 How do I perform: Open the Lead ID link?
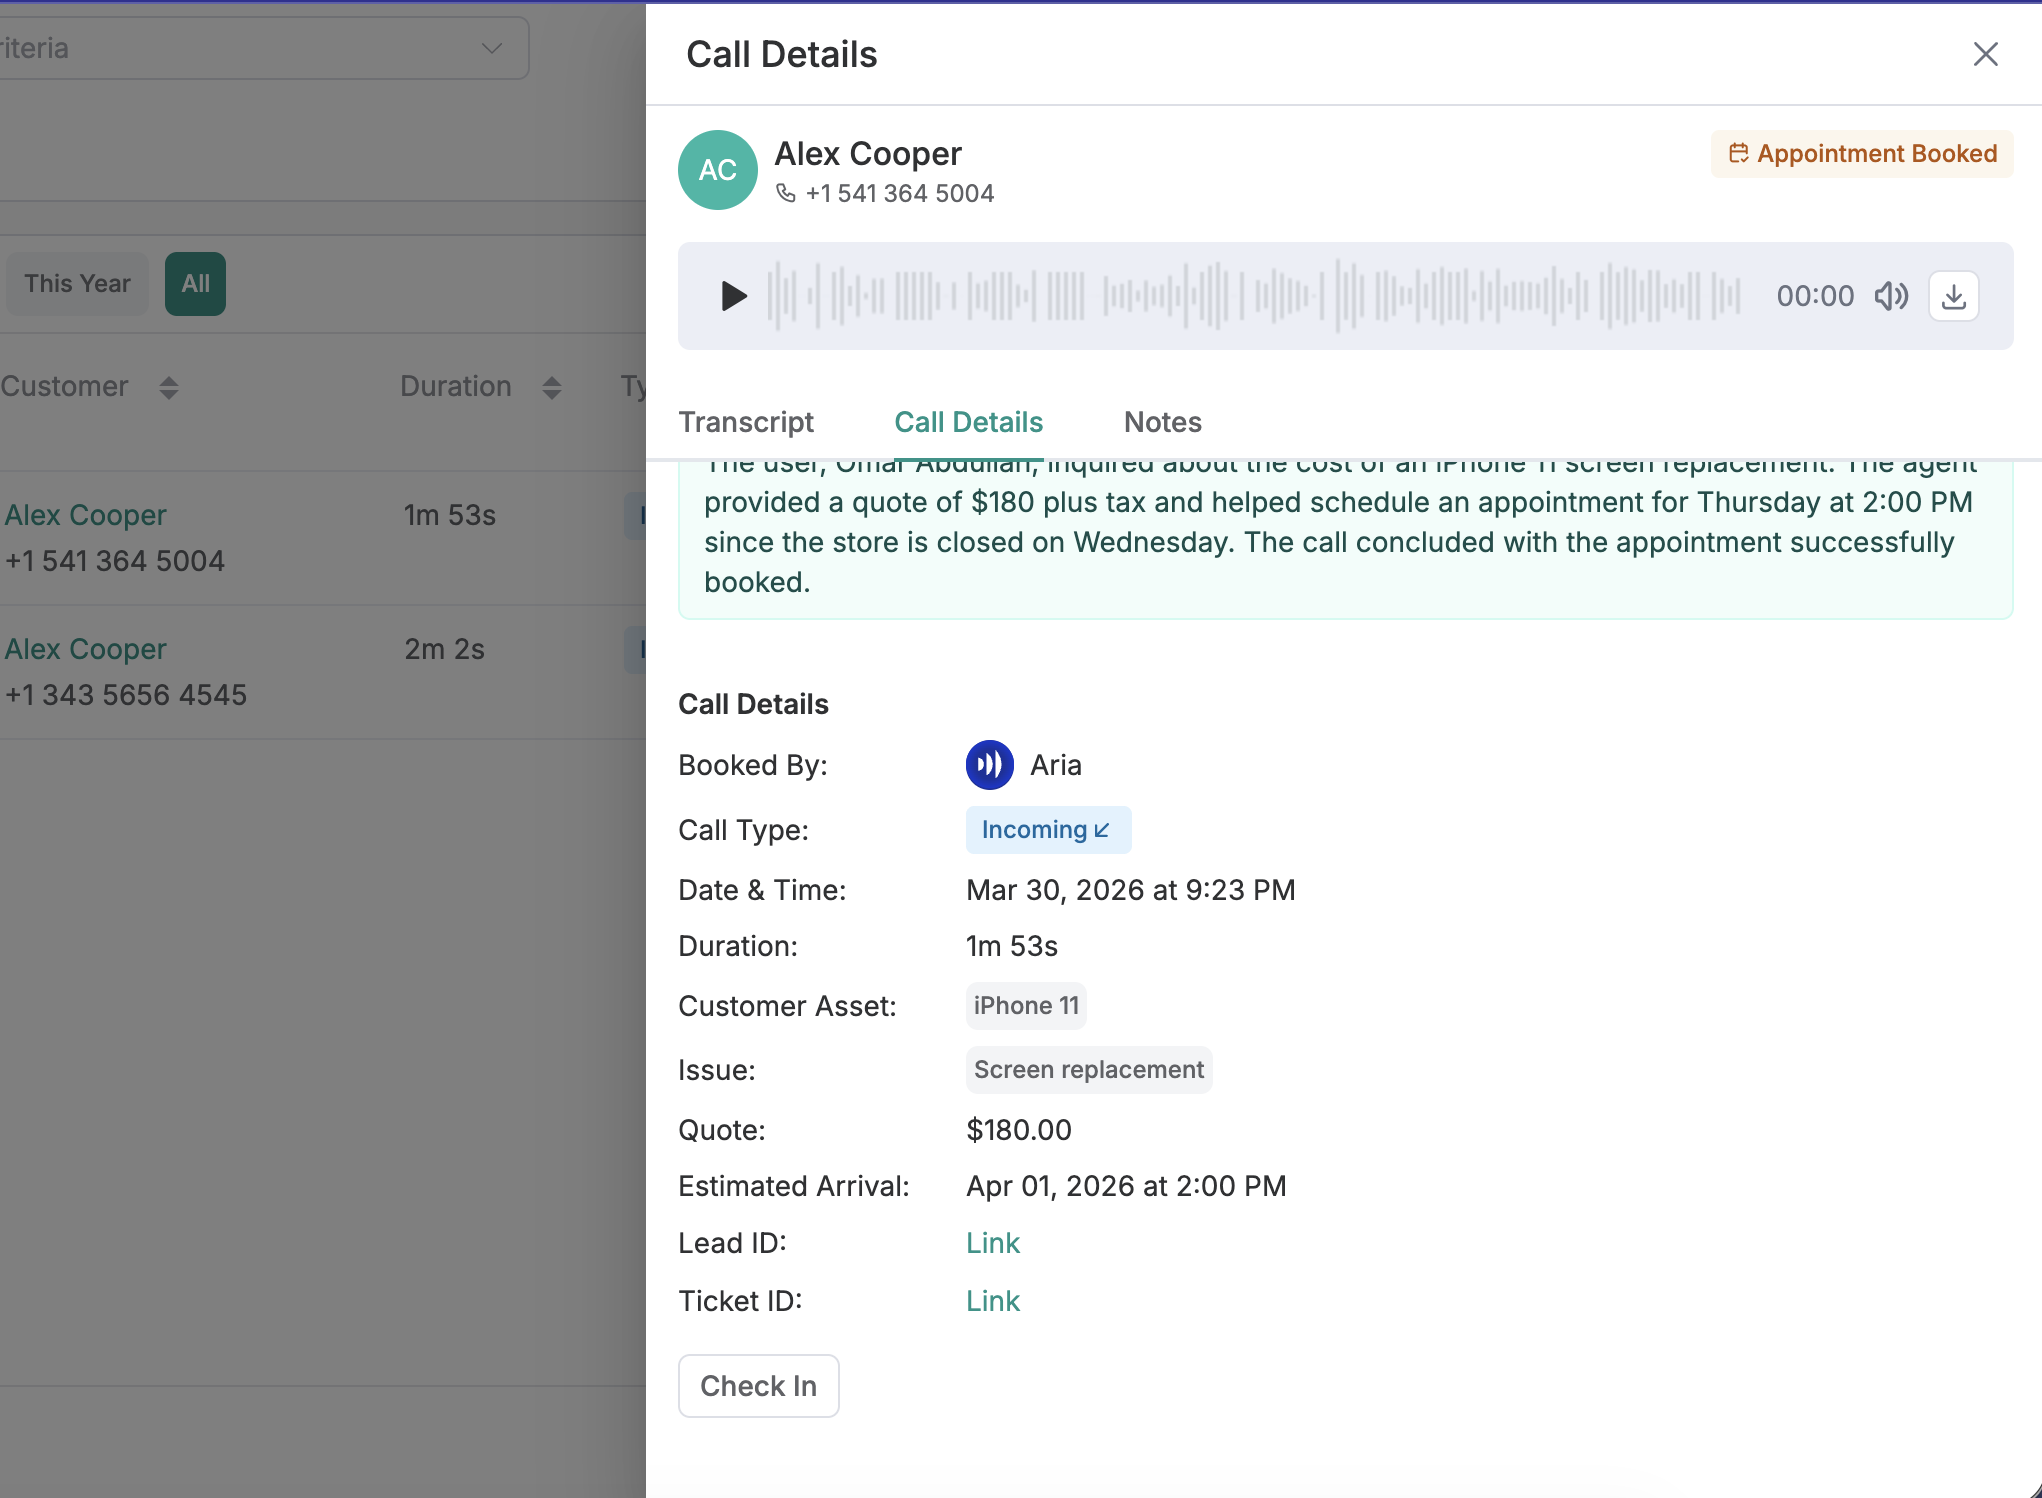tap(992, 1243)
